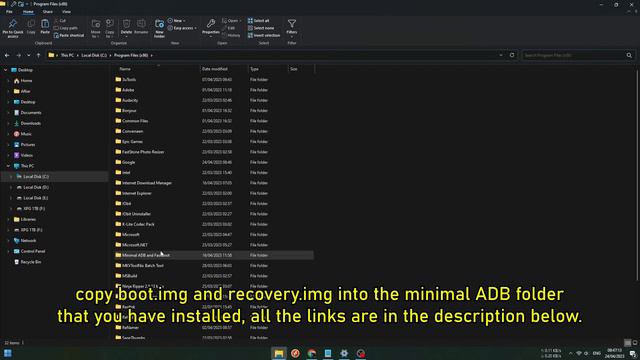Select the Minimal ADB and Fastboot folder

(214, 255)
